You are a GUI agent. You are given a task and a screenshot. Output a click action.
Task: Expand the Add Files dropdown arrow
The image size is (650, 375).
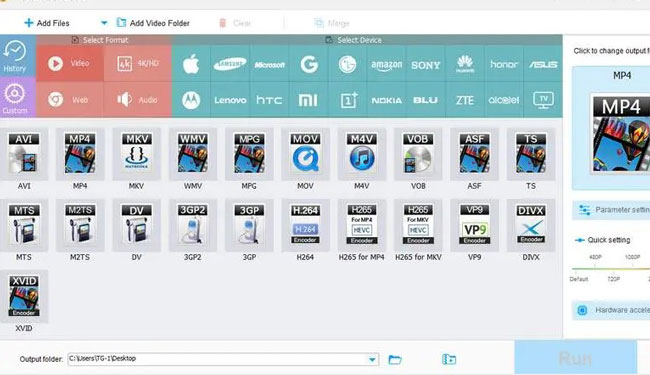[x=104, y=23]
